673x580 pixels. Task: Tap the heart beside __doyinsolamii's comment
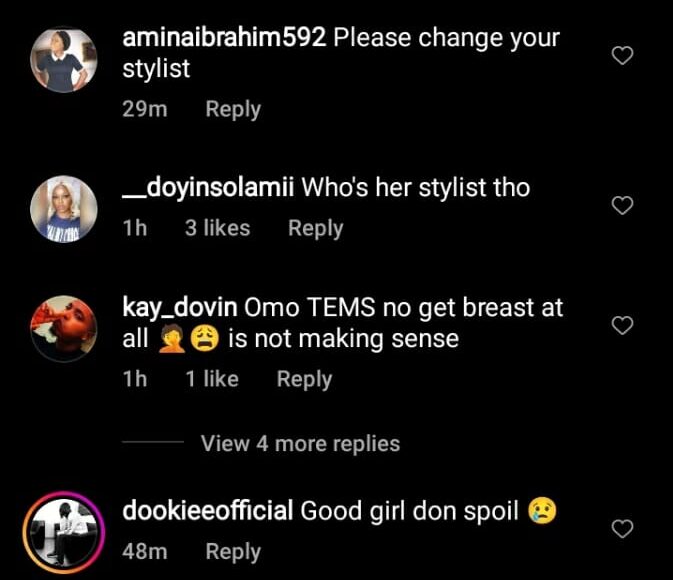coord(622,206)
